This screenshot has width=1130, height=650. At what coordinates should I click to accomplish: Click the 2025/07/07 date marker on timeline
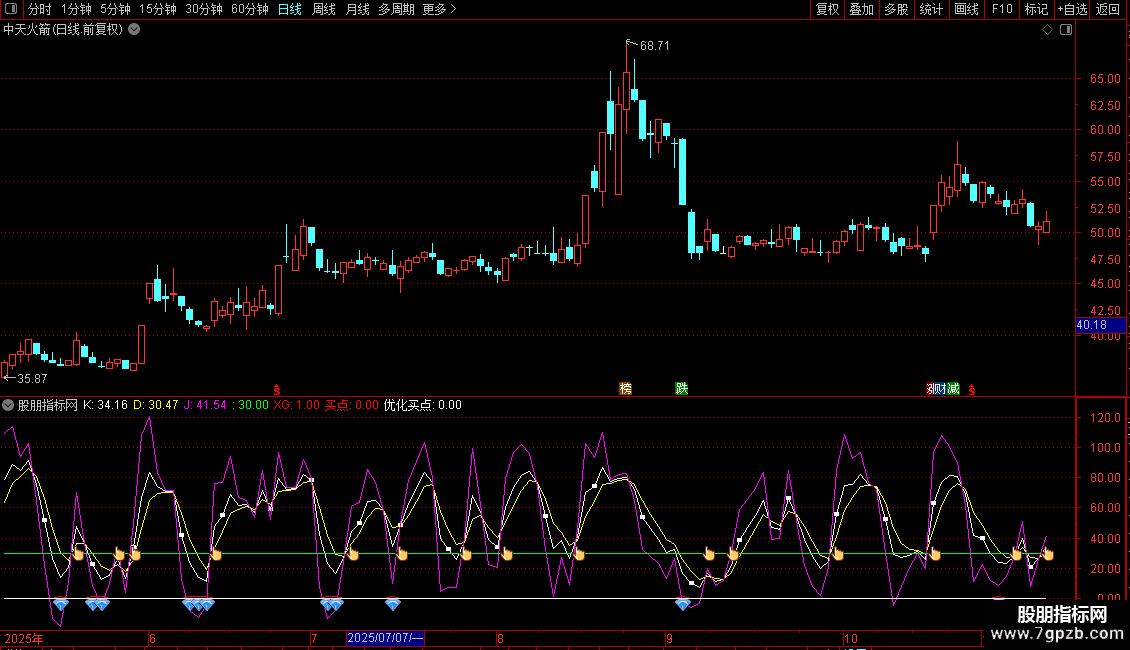pos(385,638)
